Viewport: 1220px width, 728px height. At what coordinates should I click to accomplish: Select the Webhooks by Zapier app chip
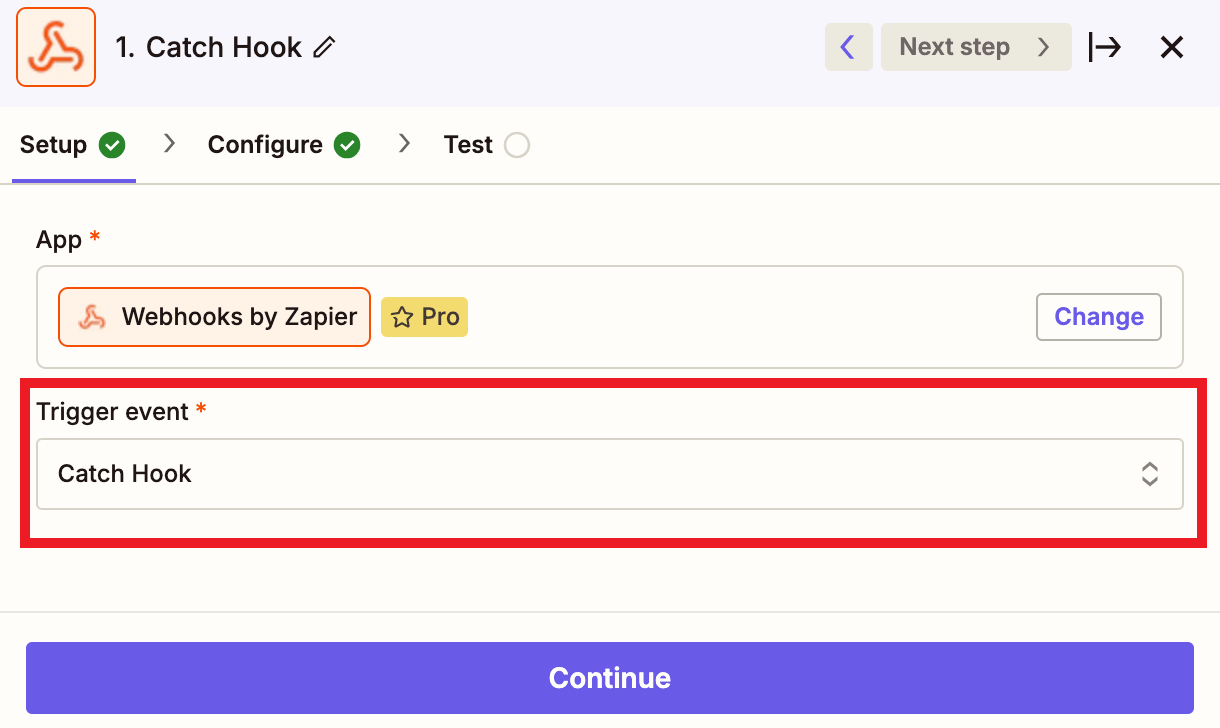click(214, 317)
